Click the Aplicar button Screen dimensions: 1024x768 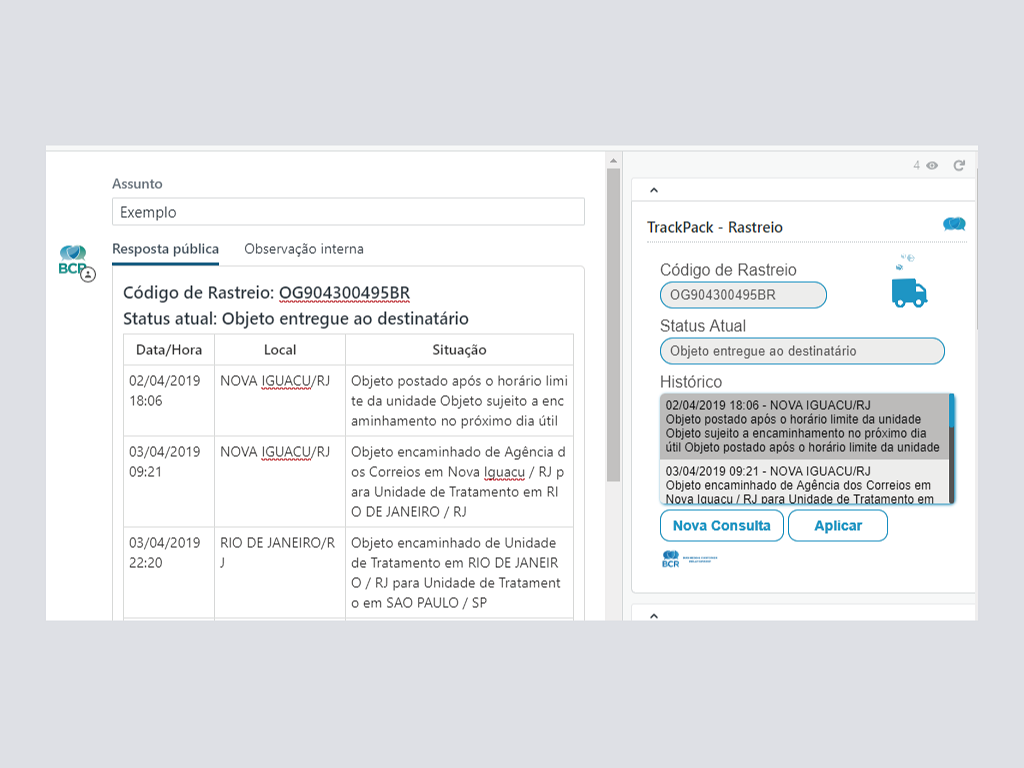(x=837, y=526)
